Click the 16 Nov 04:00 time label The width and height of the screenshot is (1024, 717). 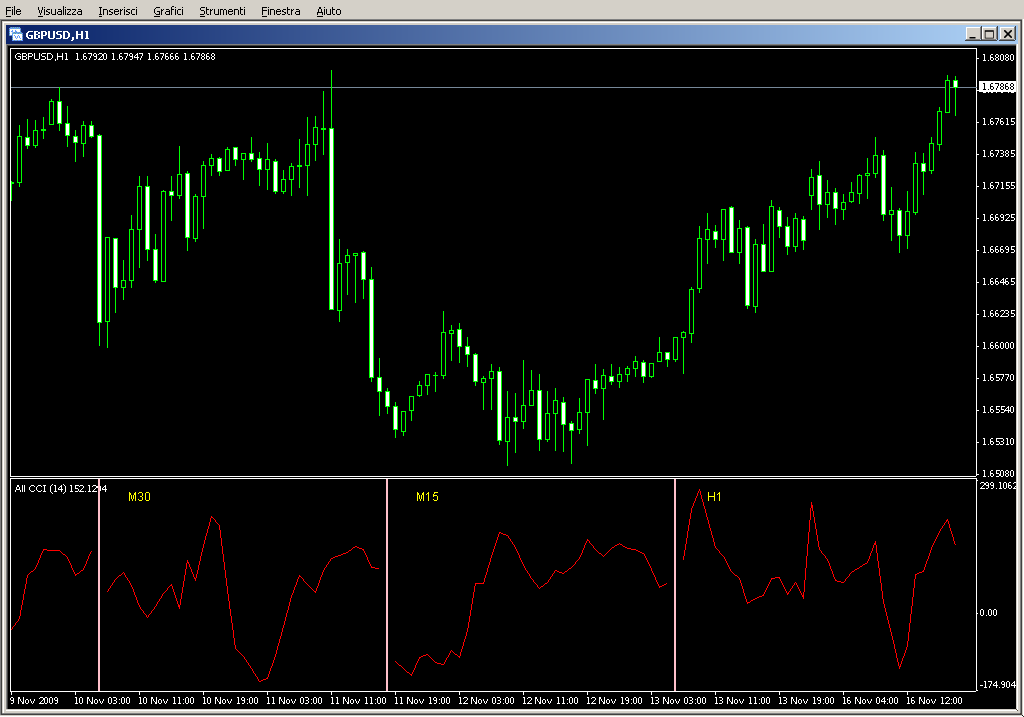click(870, 701)
